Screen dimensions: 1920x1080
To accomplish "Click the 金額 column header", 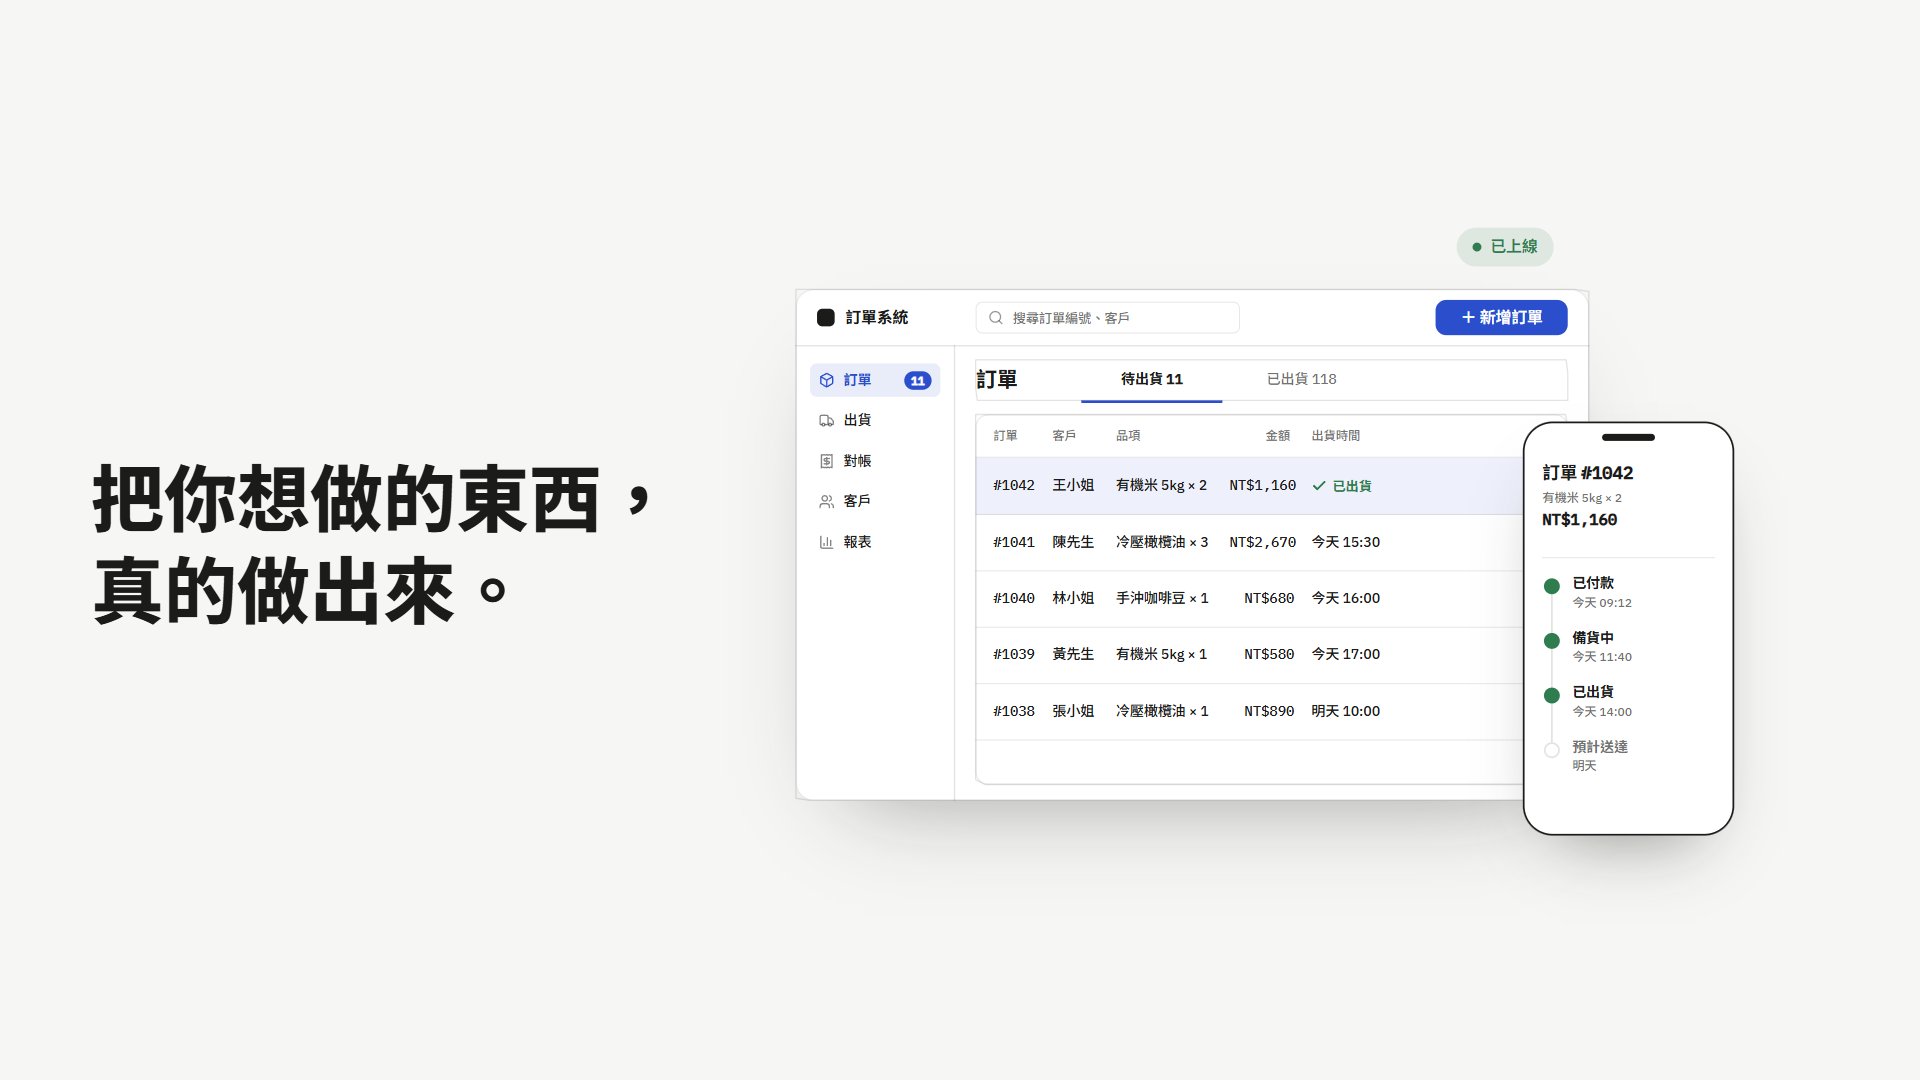I will pos(1277,436).
